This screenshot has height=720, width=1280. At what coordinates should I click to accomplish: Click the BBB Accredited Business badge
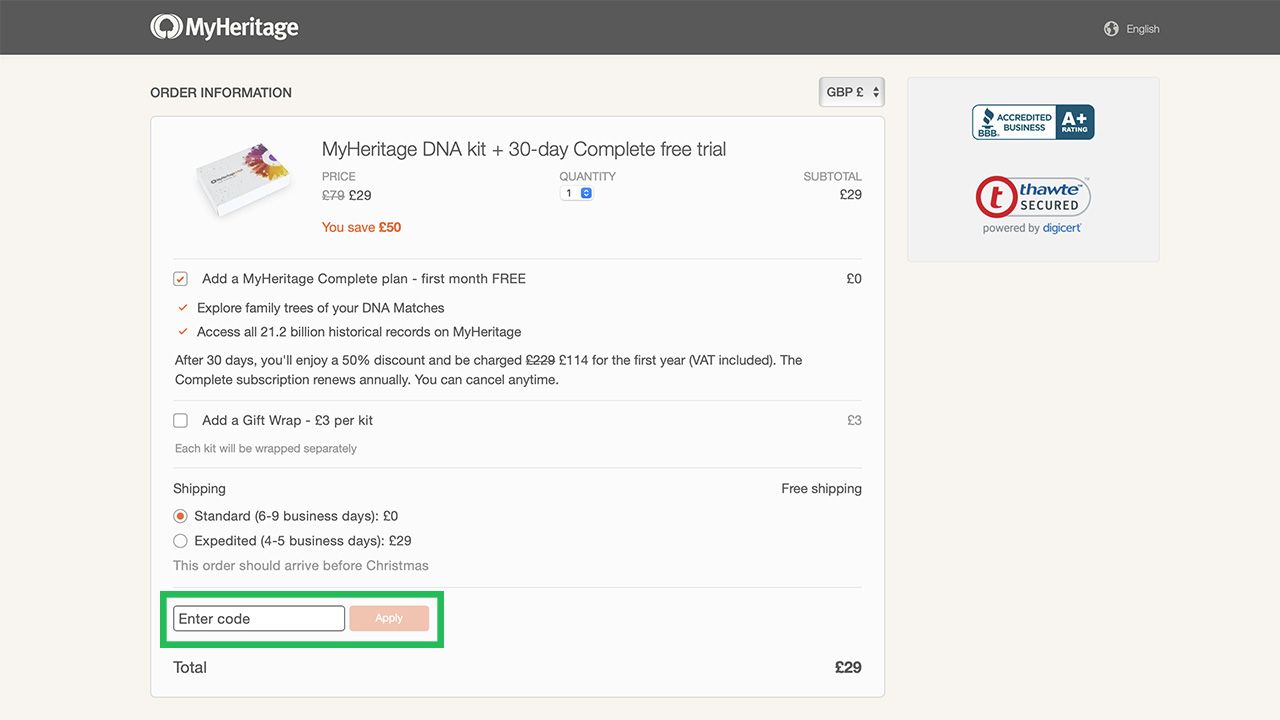click(1033, 122)
